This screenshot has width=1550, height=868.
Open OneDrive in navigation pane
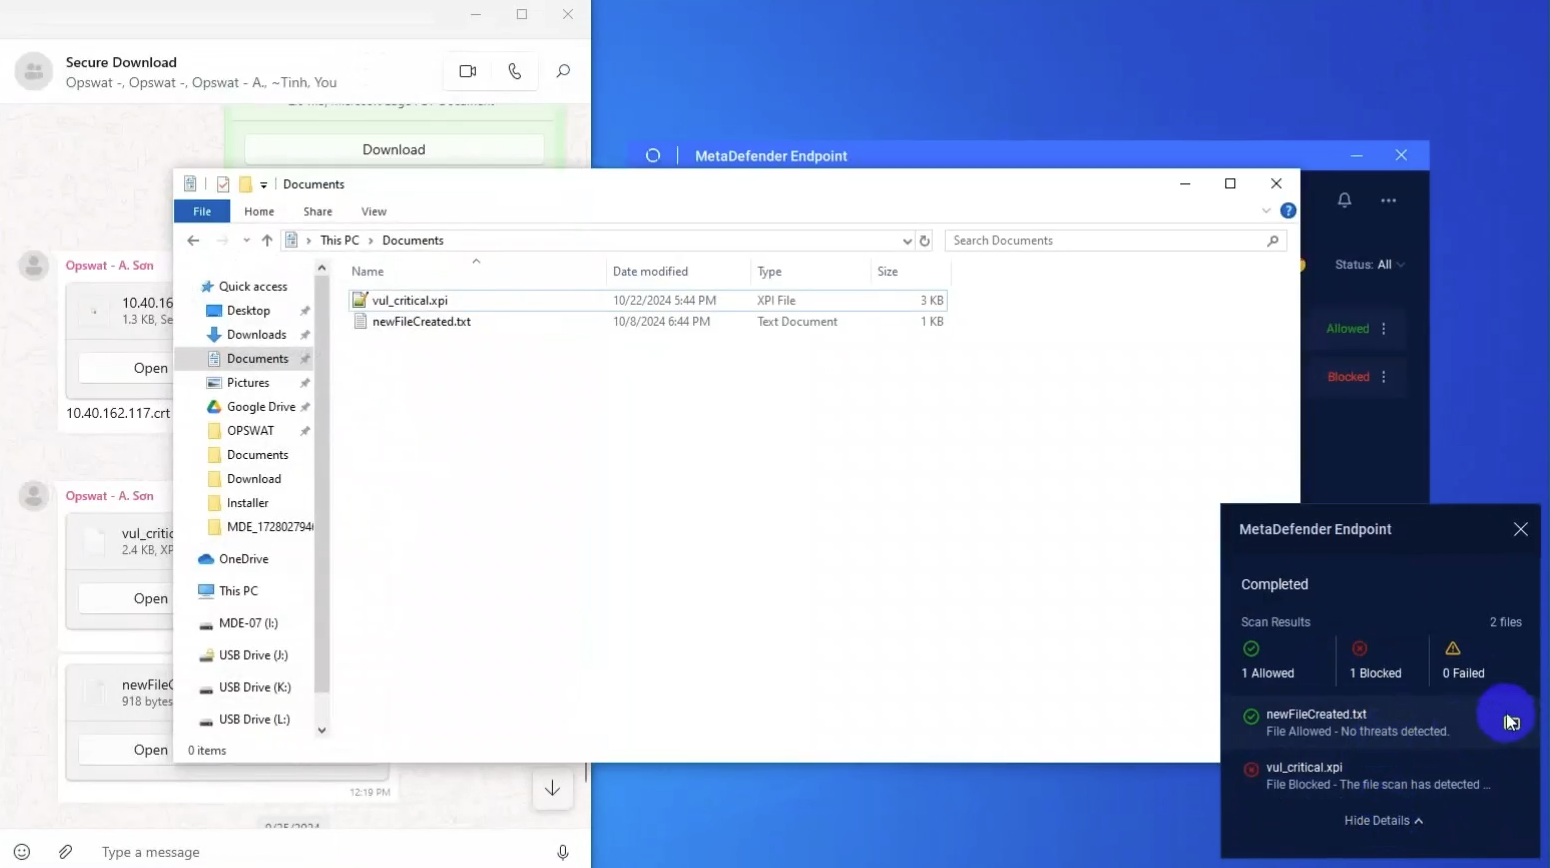pos(243,559)
